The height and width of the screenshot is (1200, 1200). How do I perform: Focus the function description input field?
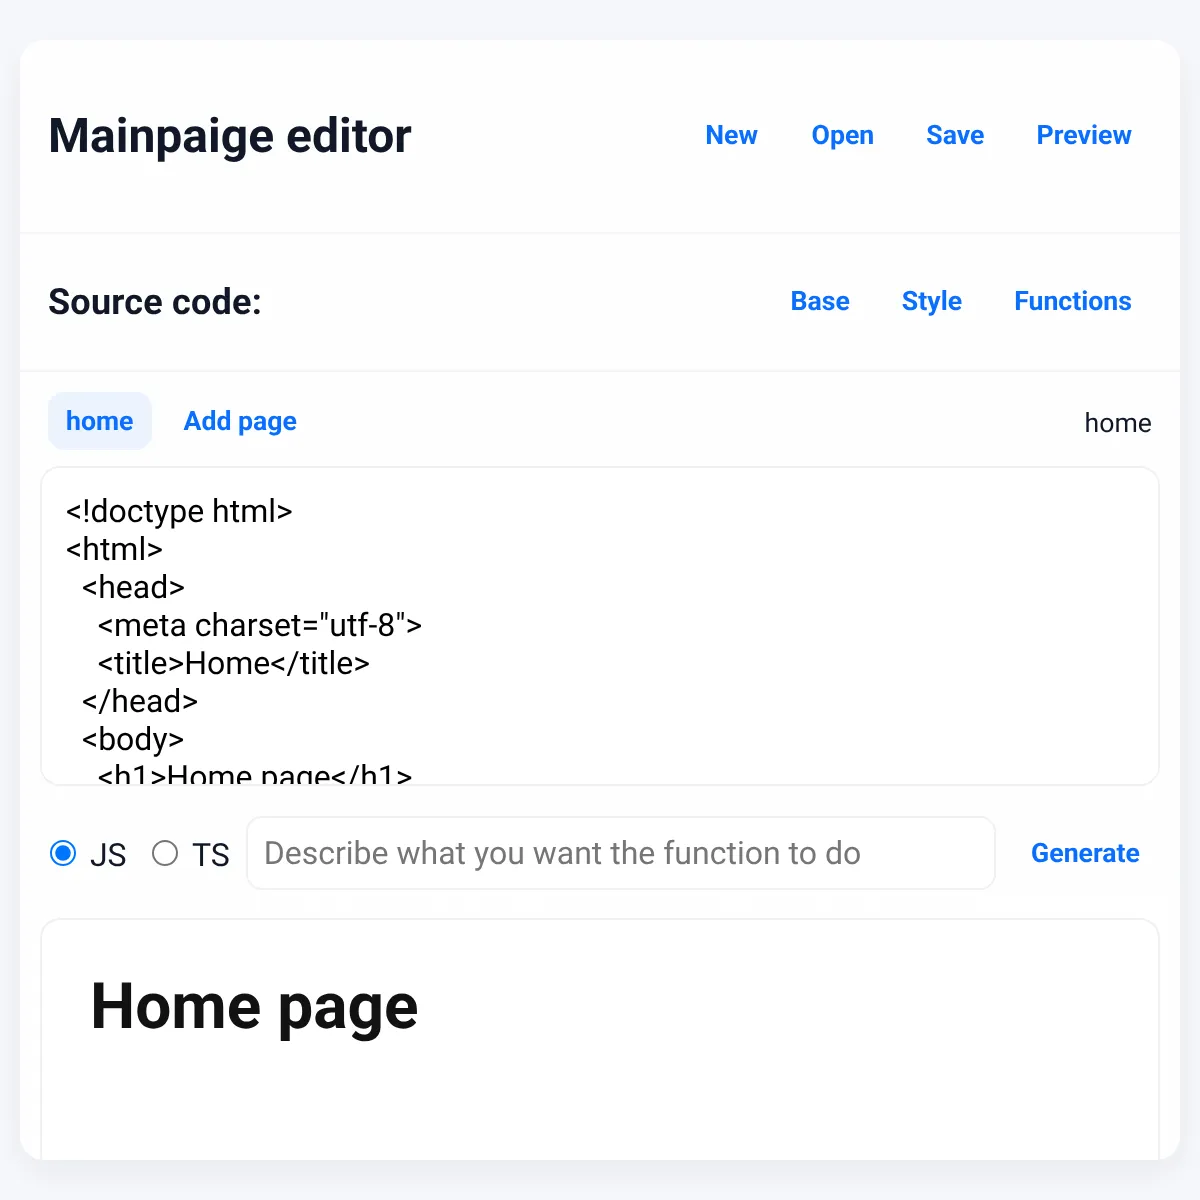point(621,853)
